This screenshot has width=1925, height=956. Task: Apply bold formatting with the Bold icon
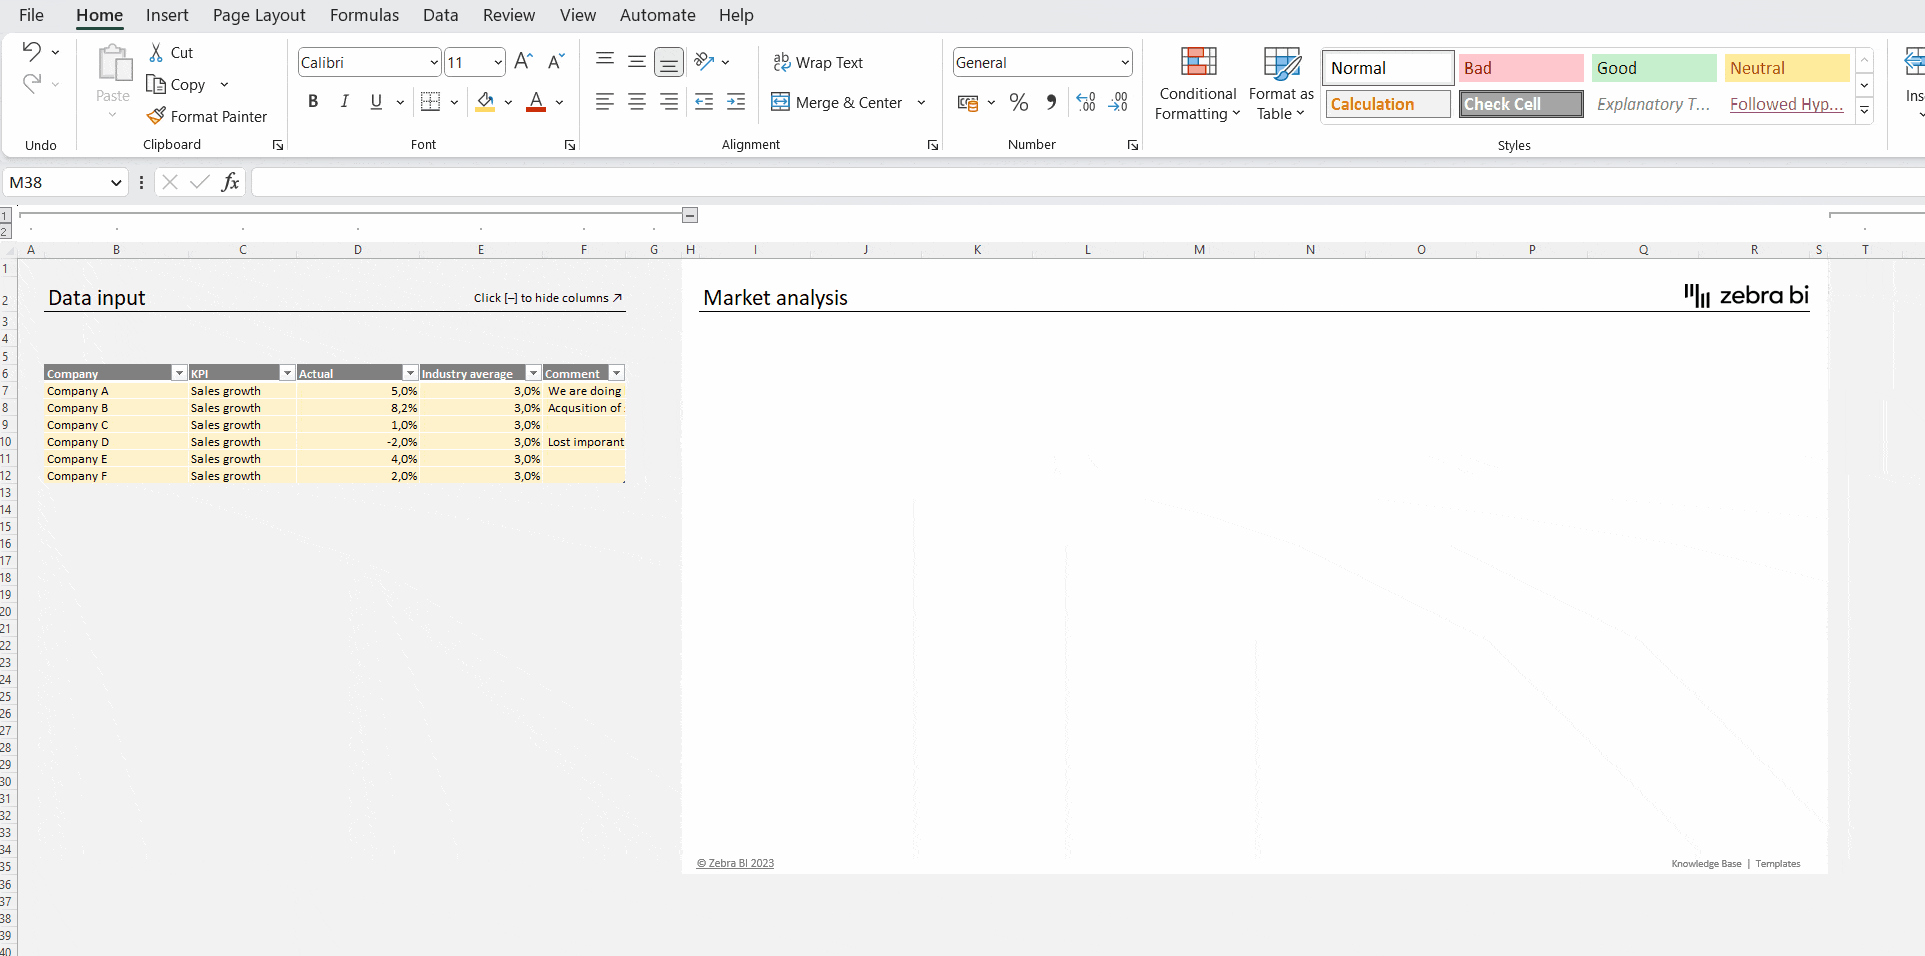tap(313, 102)
